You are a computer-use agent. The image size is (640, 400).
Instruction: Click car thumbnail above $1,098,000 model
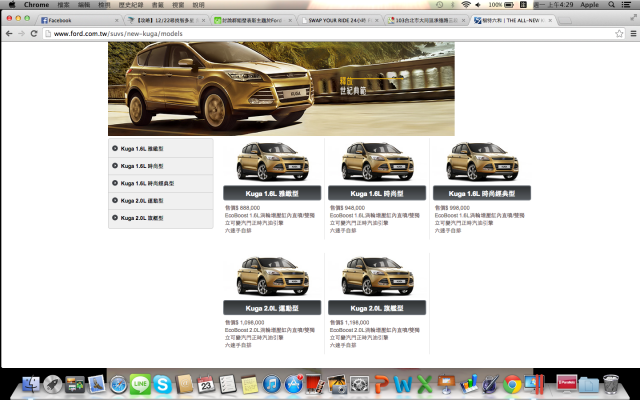click(272, 276)
